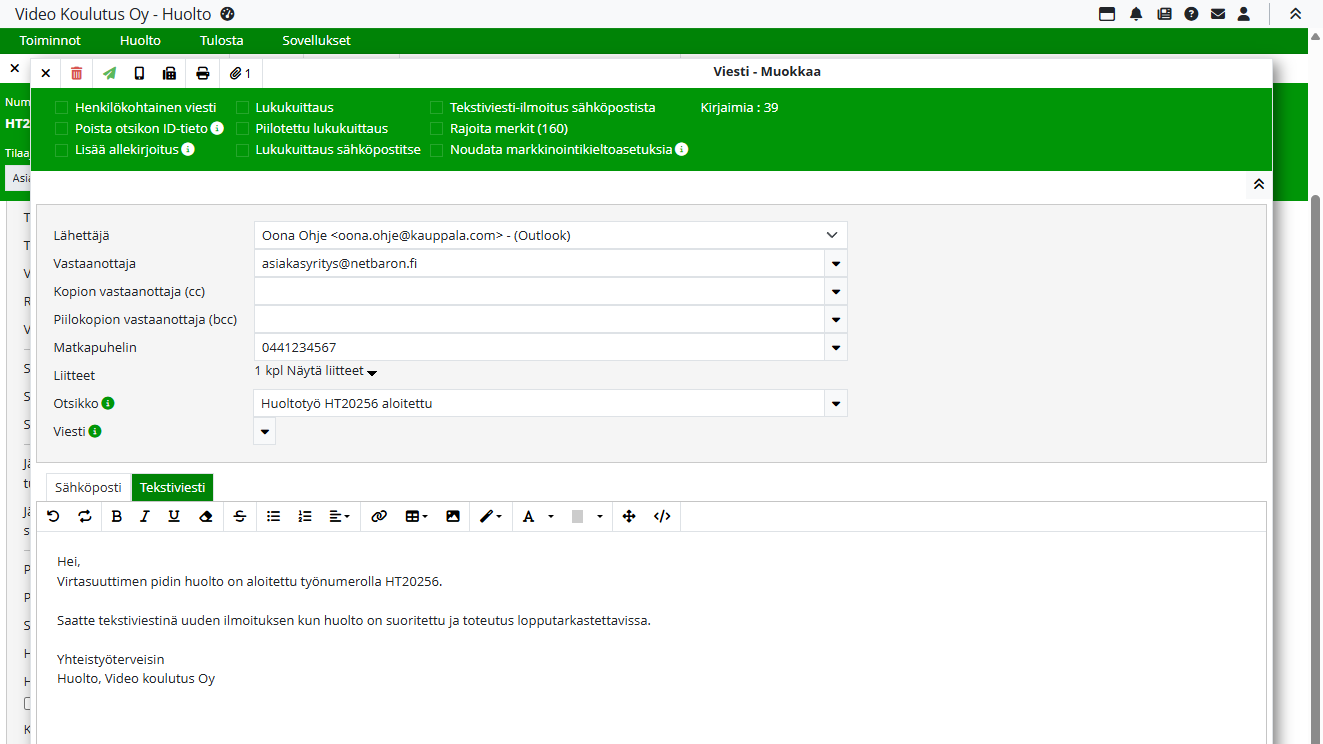Insert a link with the chain icon

(379, 516)
